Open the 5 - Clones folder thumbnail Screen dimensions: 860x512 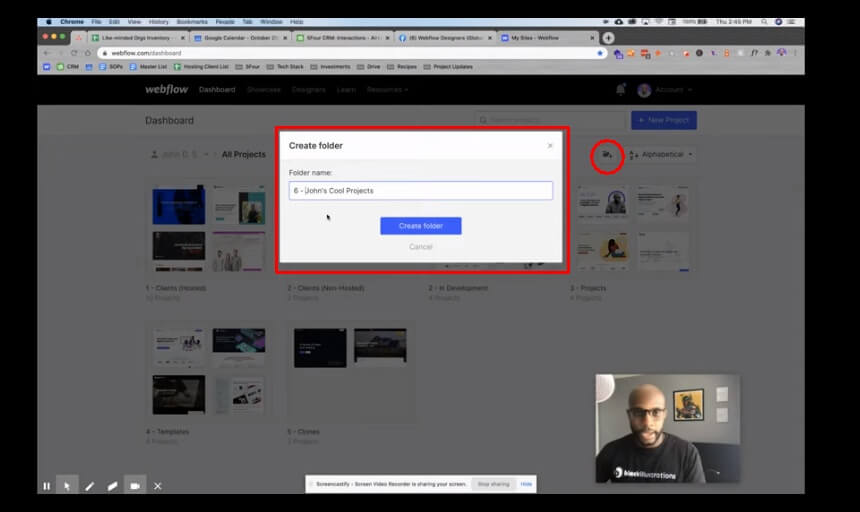coord(350,371)
